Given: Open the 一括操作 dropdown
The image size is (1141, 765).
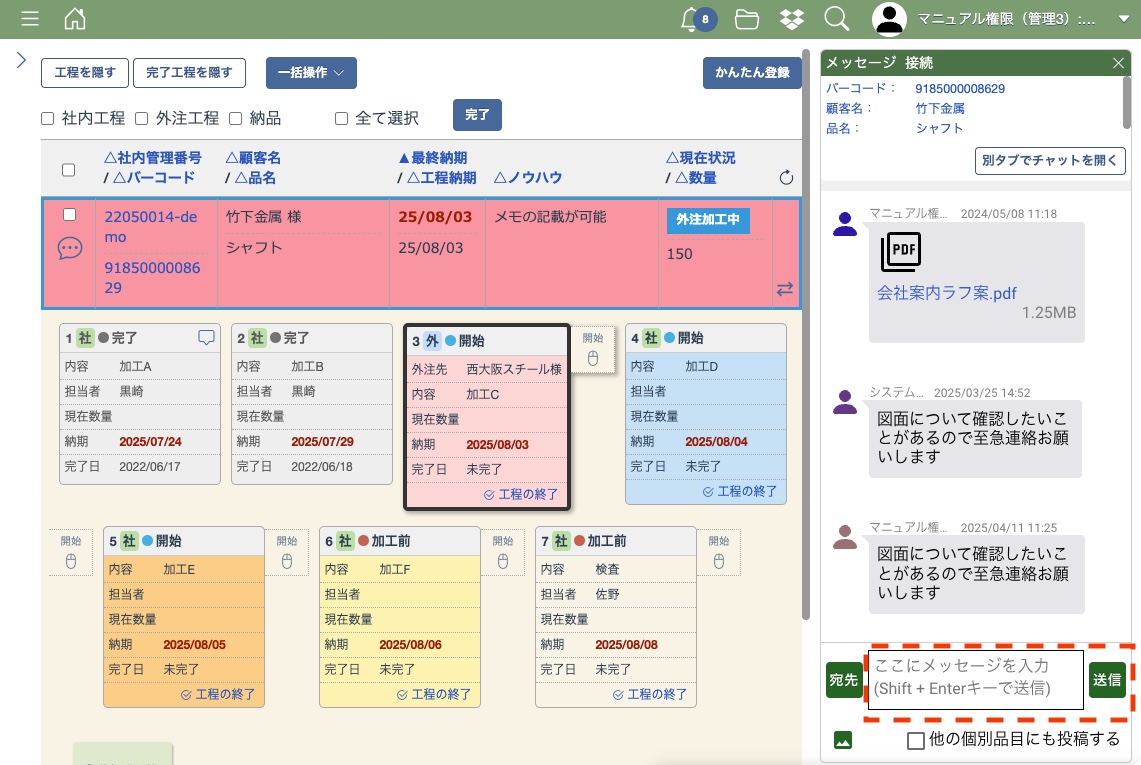Looking at the screenshot, I should pyautogui.click(x=311, y=73).
